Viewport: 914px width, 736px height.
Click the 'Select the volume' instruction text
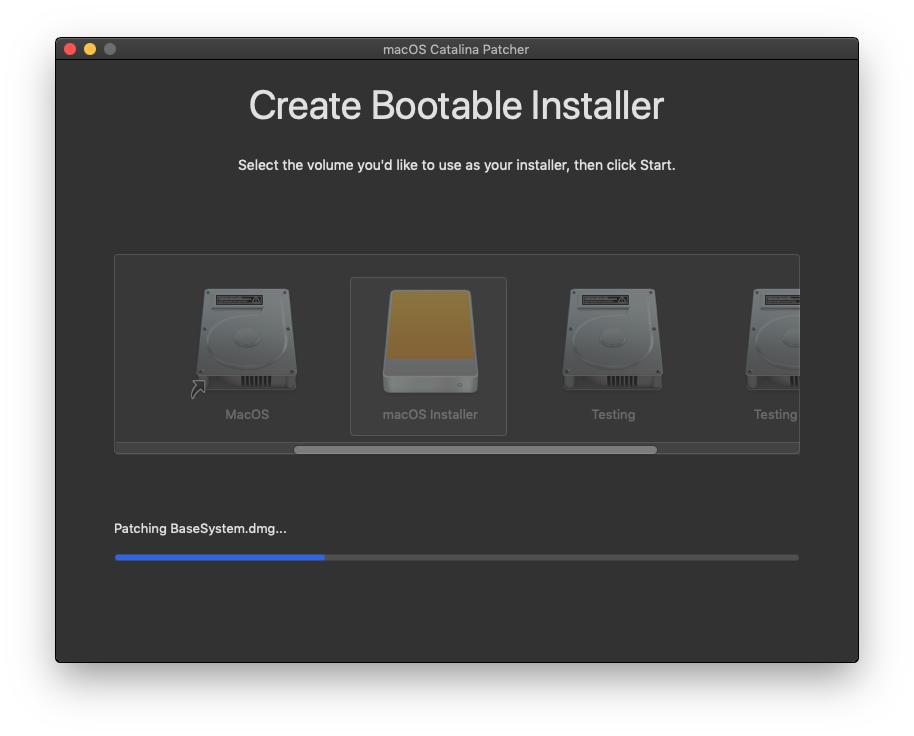456,165
